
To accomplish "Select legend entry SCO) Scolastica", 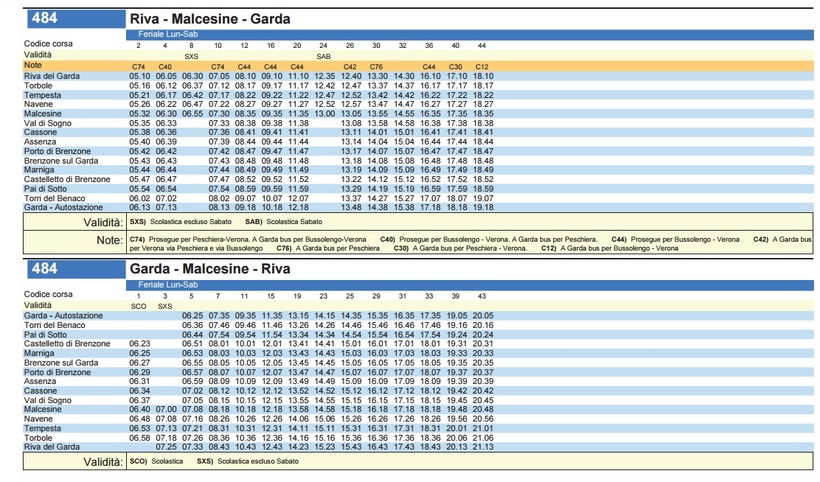I will click(x=156, y=462).
